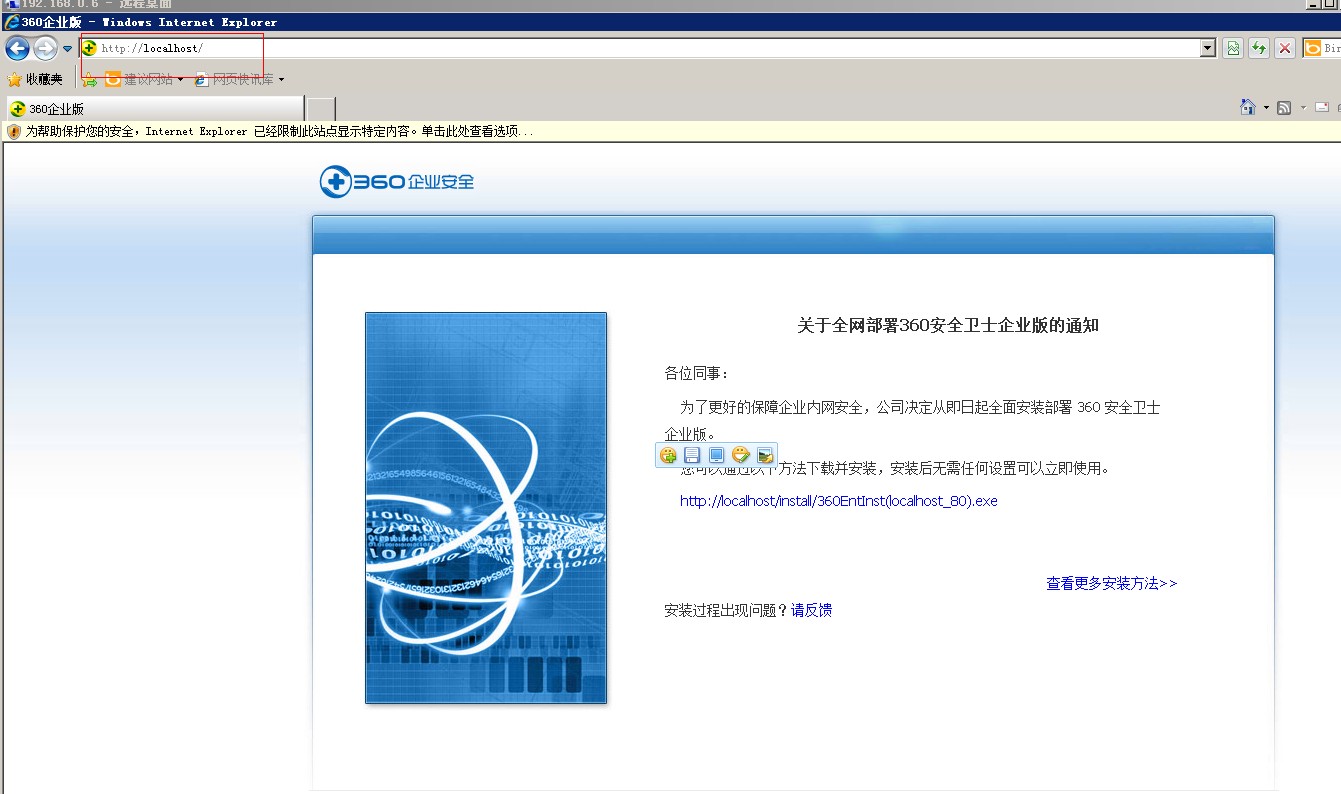Image resolution: width=1341 pixels, height=794 pixels.
Task: Click the blue digital globe banner image
Action: 486,508
